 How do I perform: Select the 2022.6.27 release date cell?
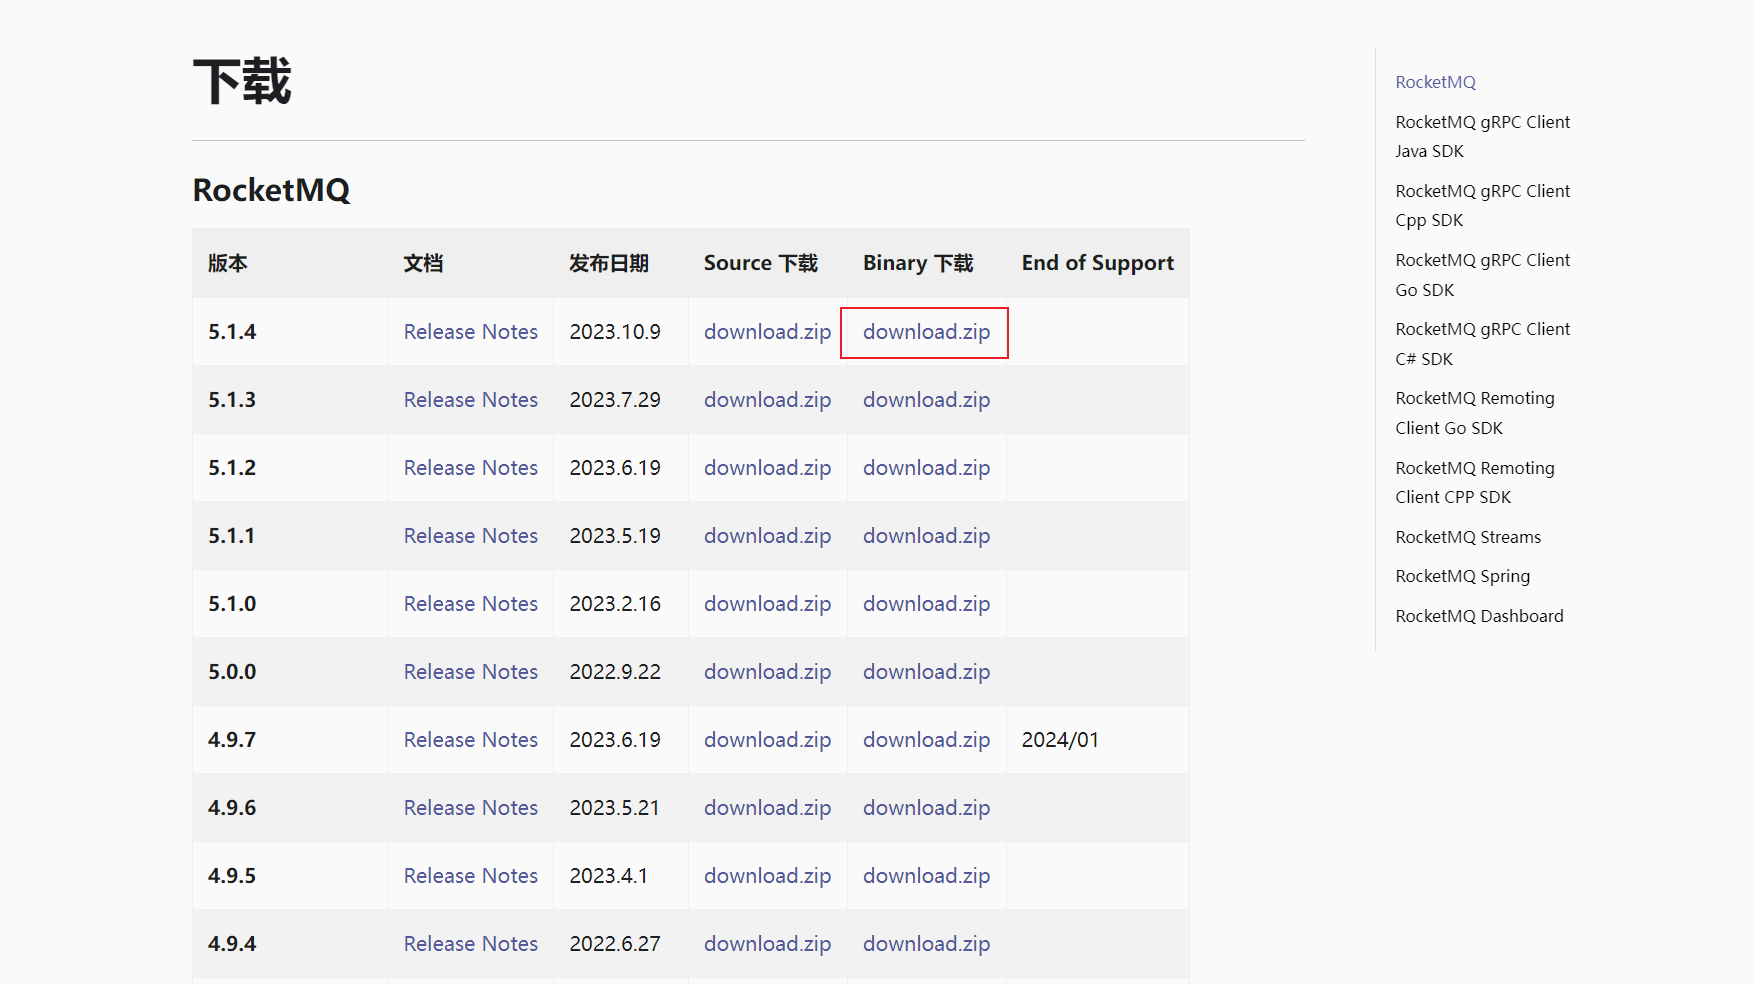pos(621,944)
